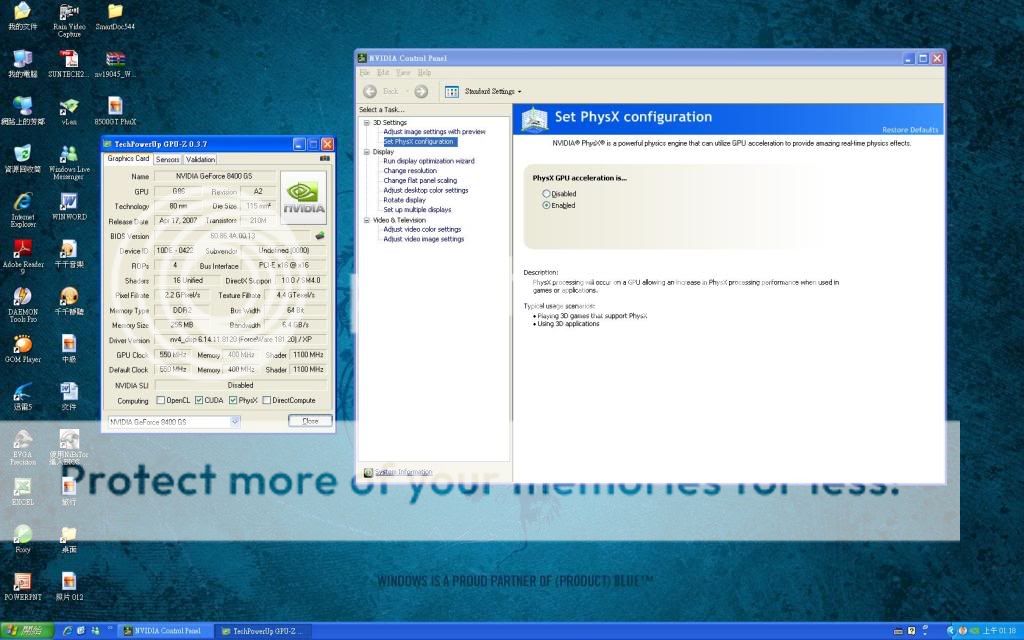Select Change resolution in the task tree
Viewport: 1024px width, 640px height.
tap(410, 171)
